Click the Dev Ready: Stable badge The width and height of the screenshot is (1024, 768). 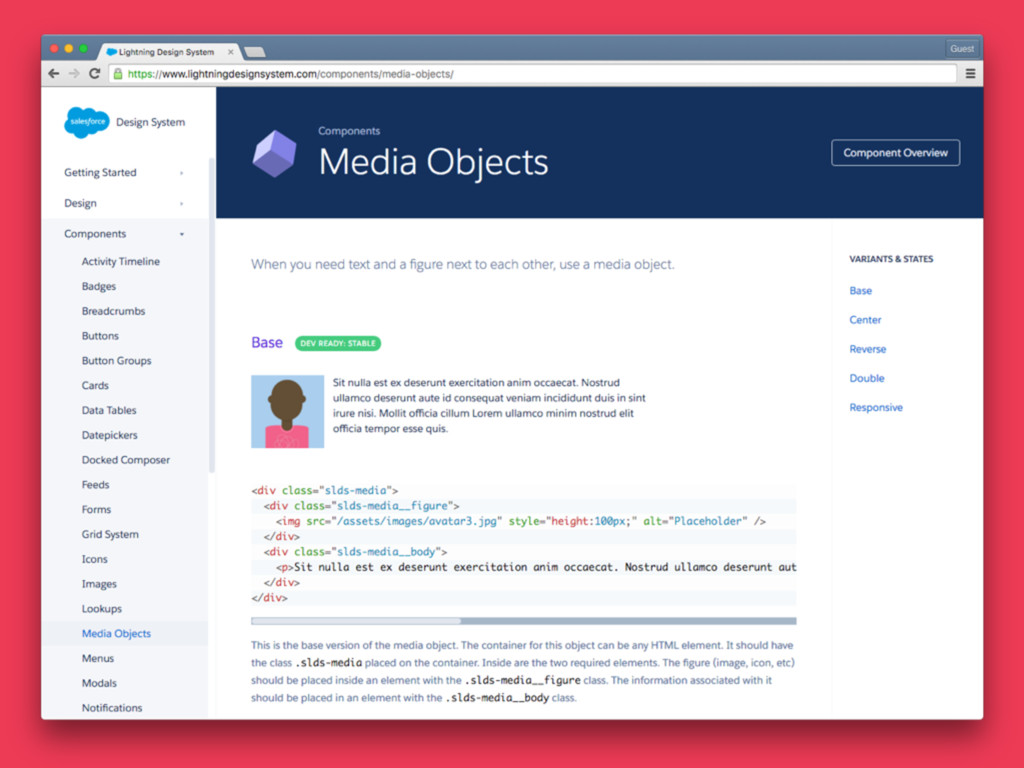(x=338, y=344)
